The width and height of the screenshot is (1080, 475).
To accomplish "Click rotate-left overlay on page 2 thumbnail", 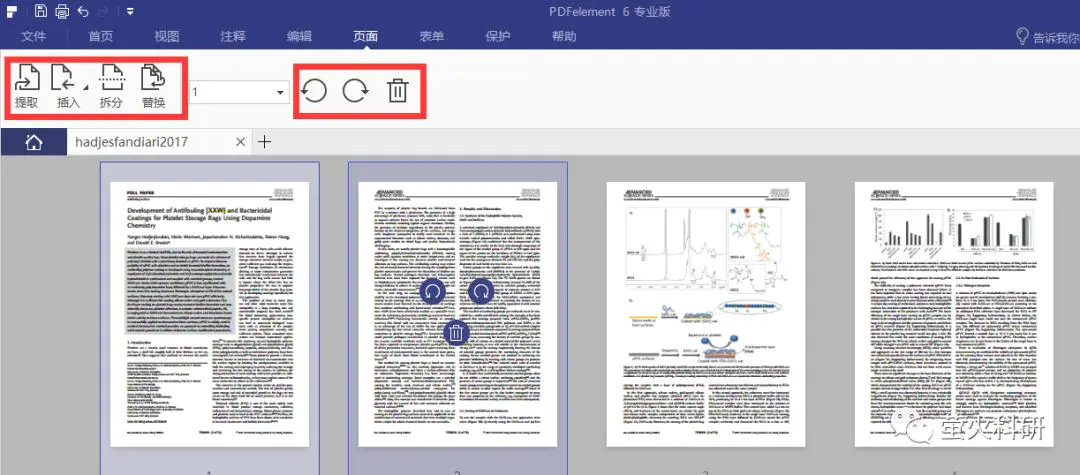I will [x=431, y=291].
